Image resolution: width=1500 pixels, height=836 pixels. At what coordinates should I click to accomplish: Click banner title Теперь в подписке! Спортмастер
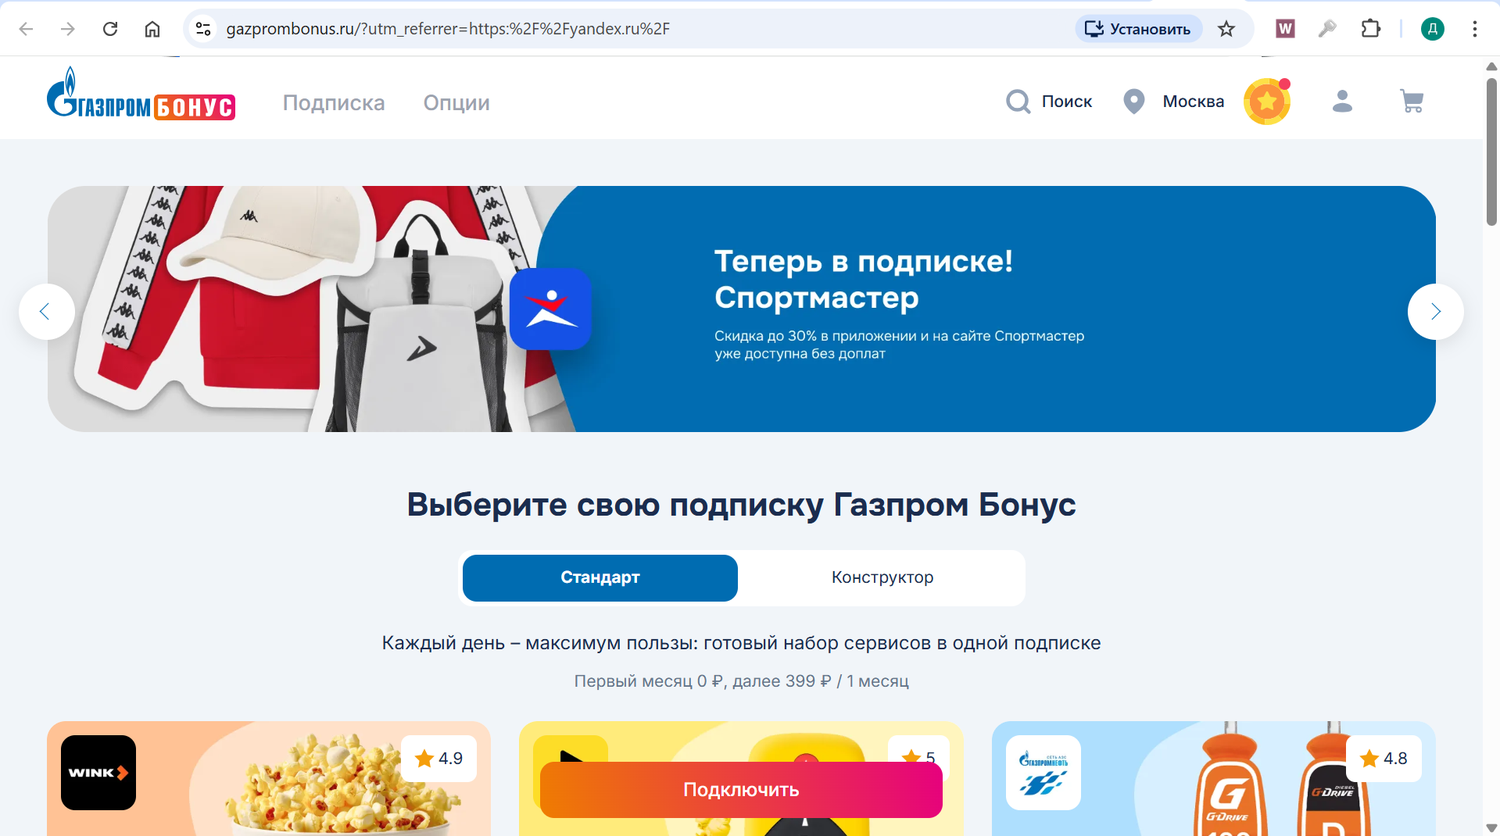click(x=863, y=279)
